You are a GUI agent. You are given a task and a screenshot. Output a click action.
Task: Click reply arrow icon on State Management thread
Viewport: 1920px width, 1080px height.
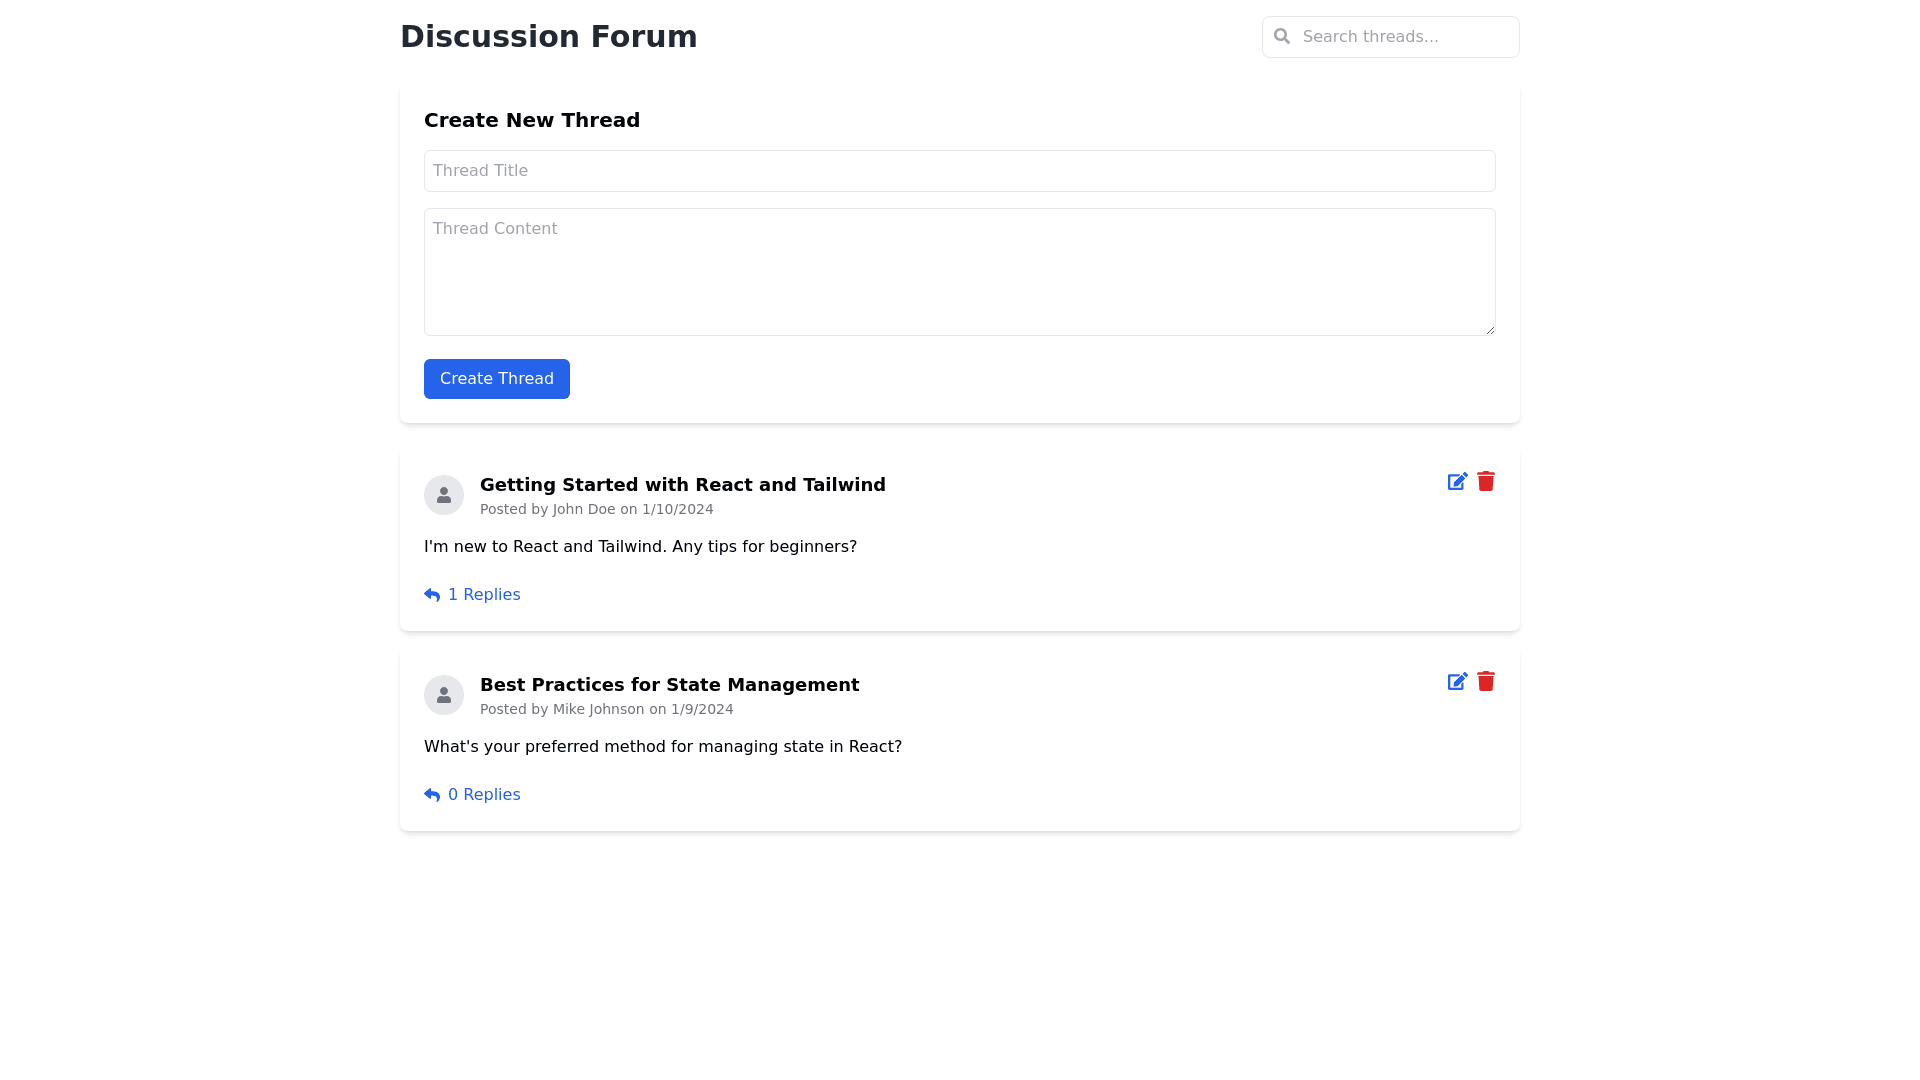point(432,795)
